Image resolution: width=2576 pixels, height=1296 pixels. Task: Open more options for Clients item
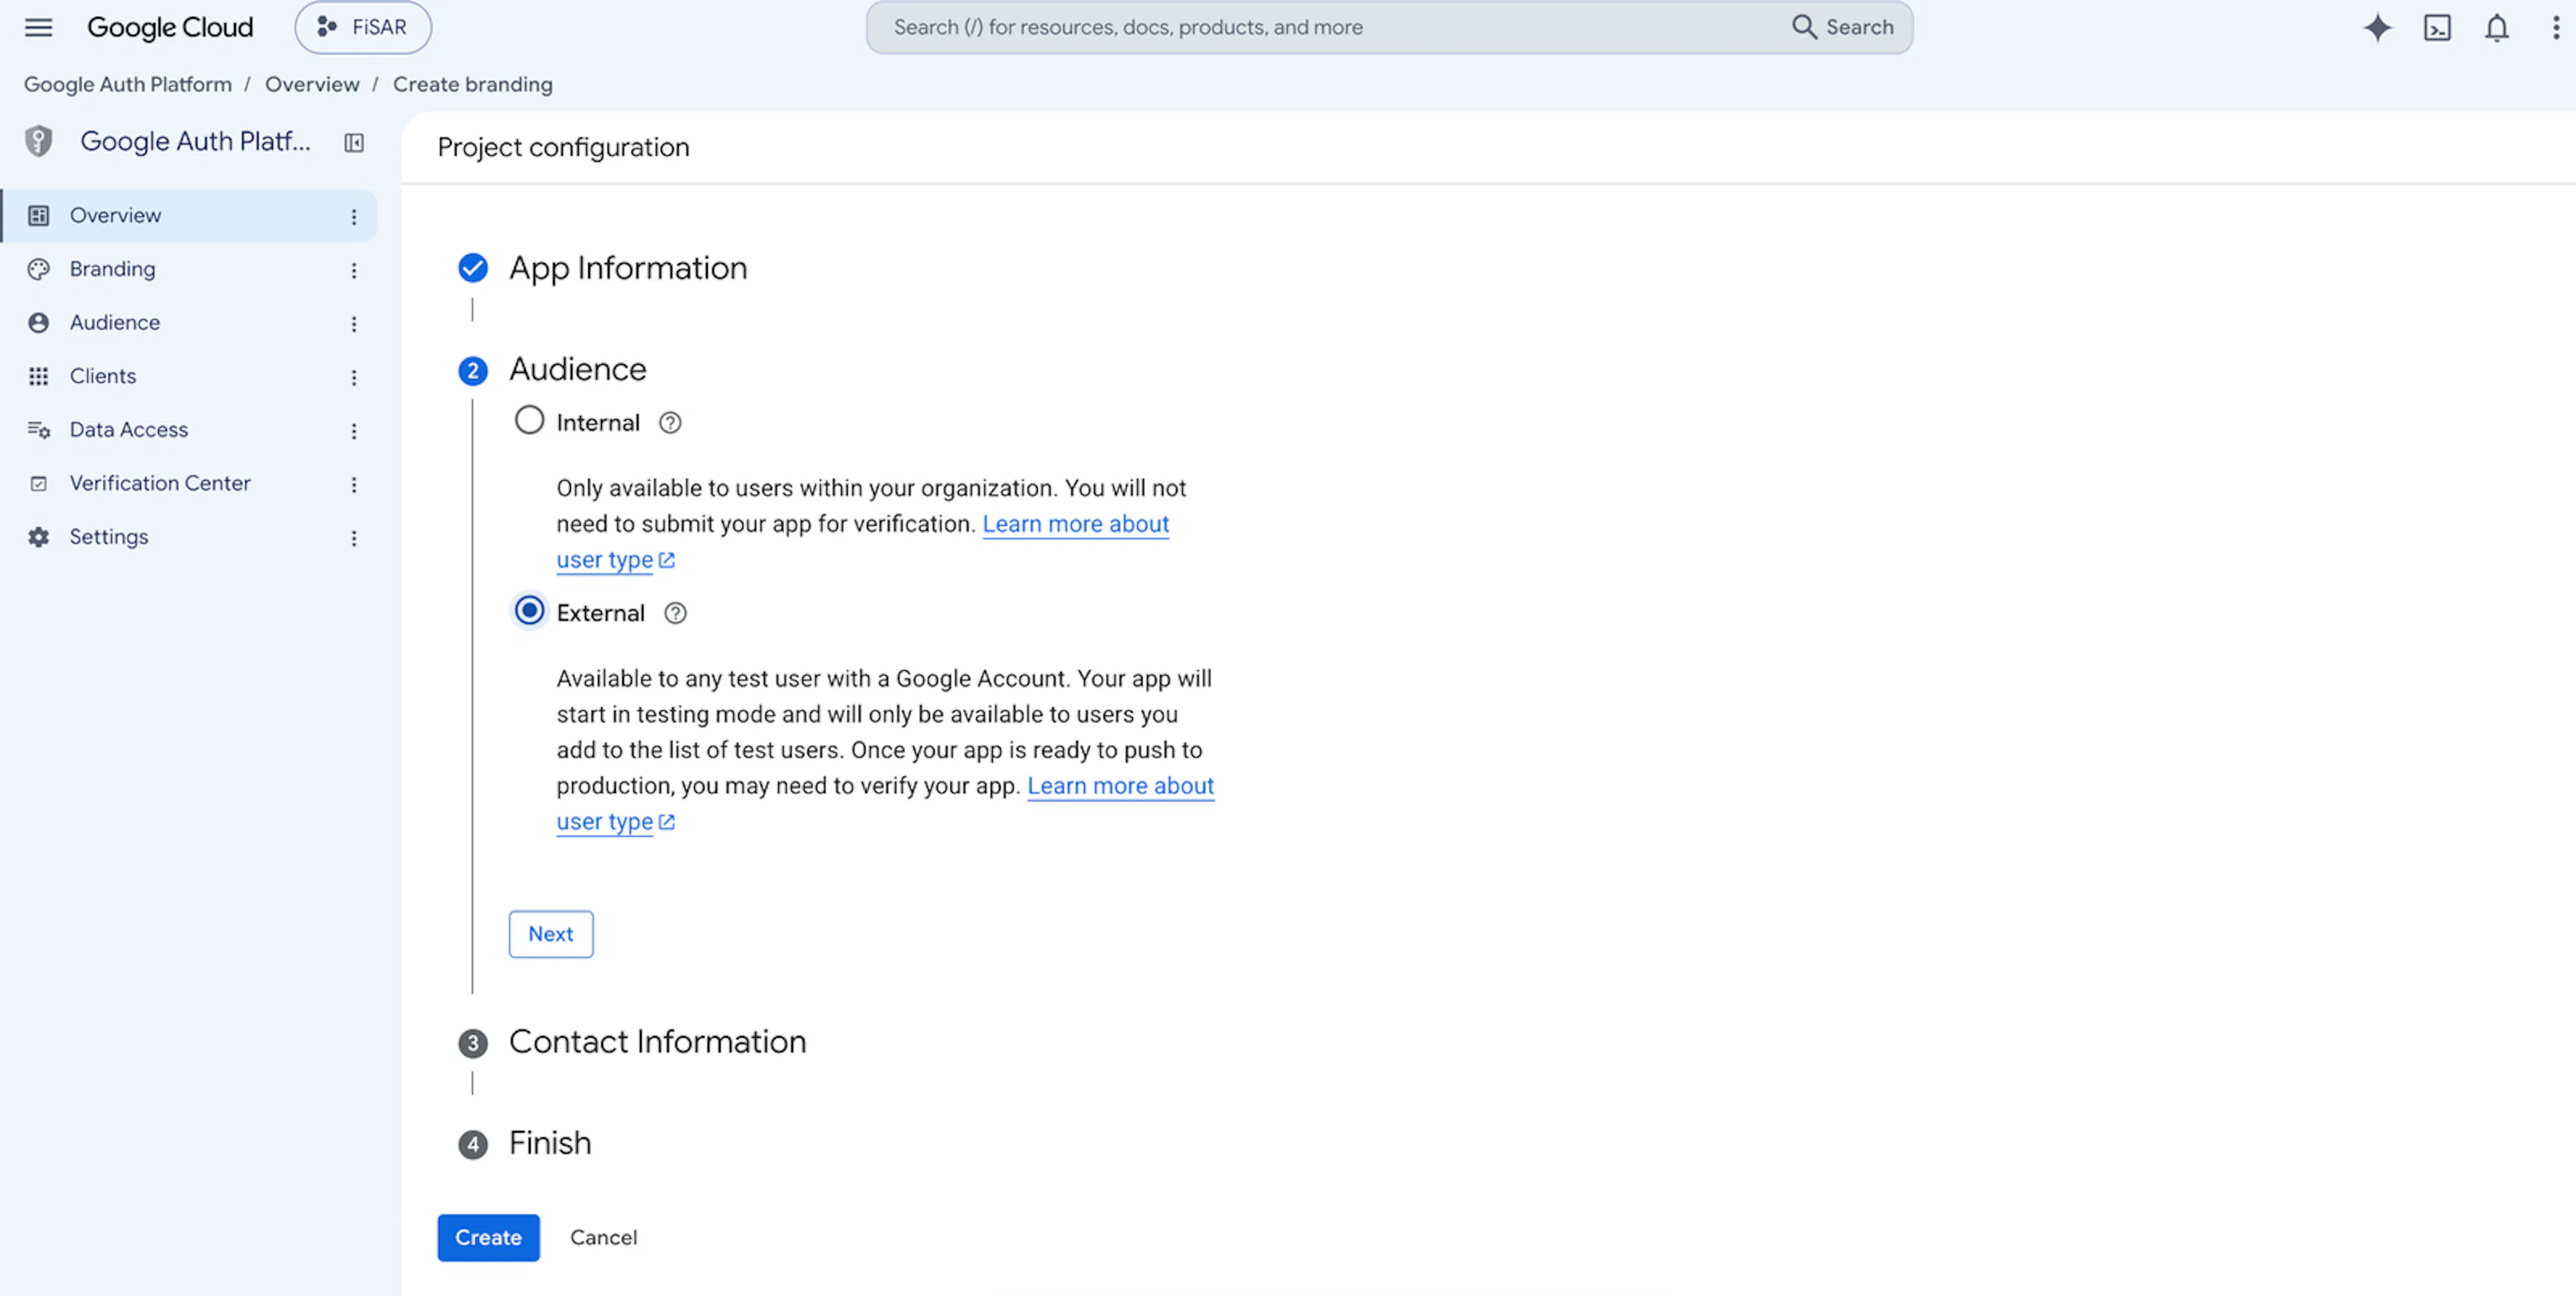coord(354,377)
